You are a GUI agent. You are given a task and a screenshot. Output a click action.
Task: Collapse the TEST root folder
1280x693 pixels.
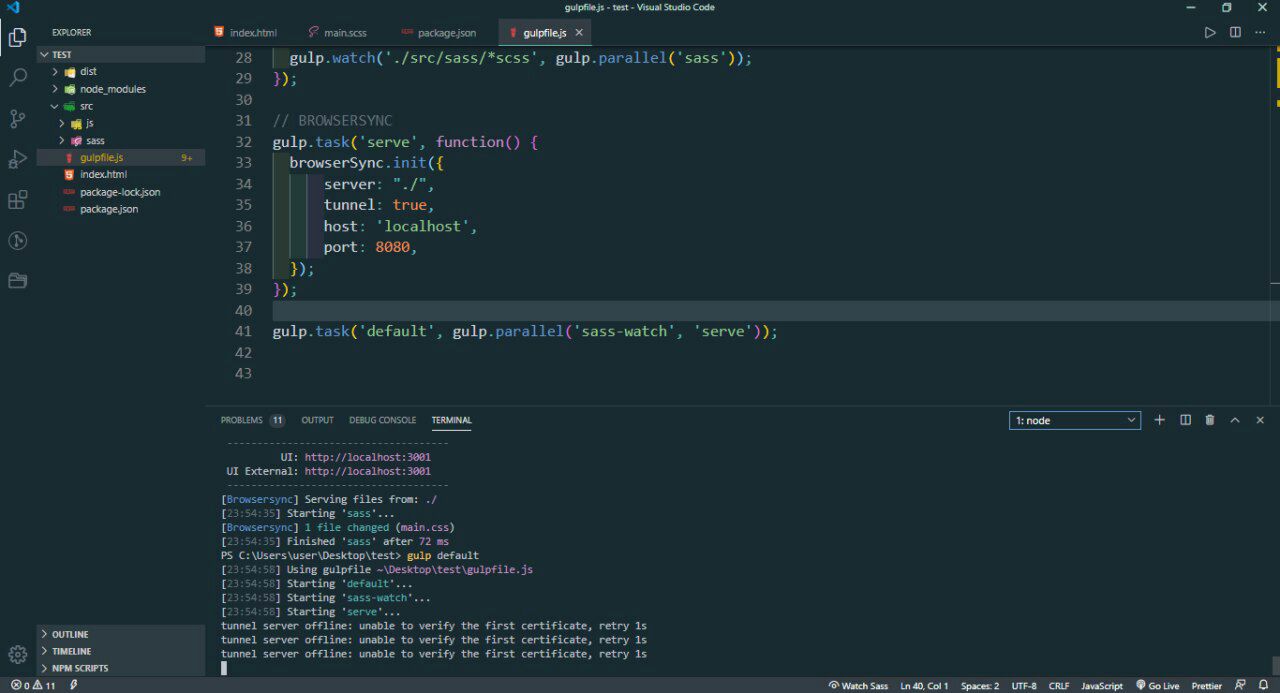pyautogui.click(x=121, y=55)
